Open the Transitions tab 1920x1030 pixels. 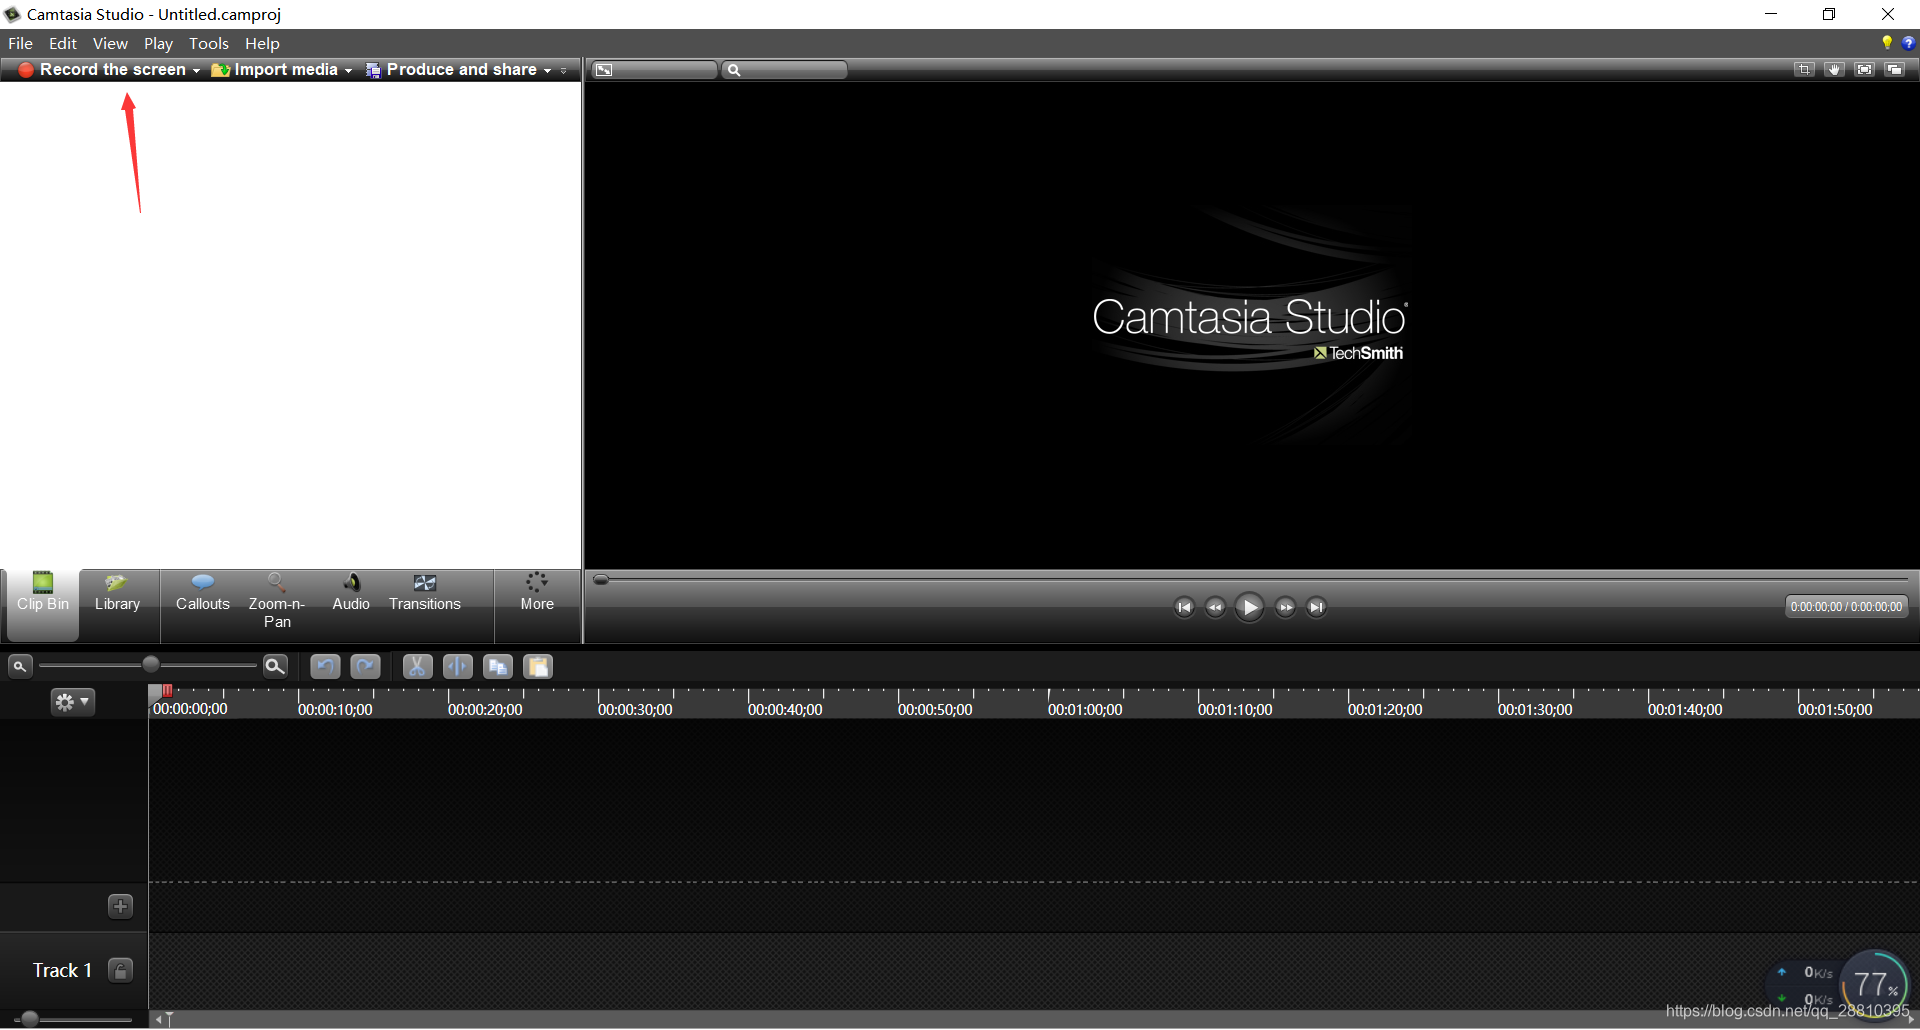[425, 594]
